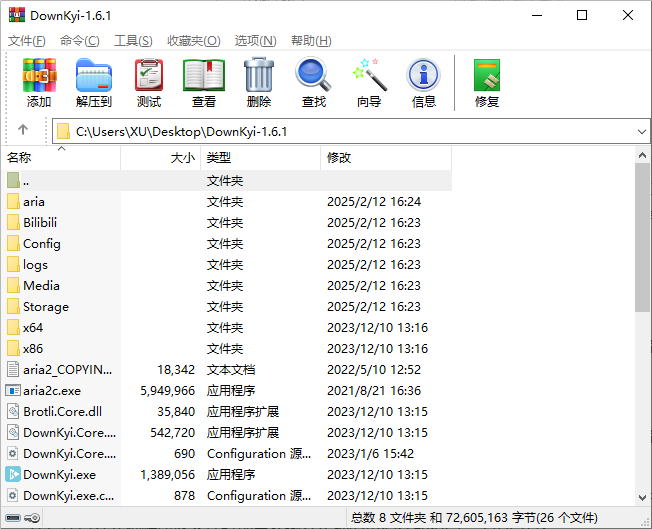Click the WinRAR icon in title bar

tap(17, 15)
